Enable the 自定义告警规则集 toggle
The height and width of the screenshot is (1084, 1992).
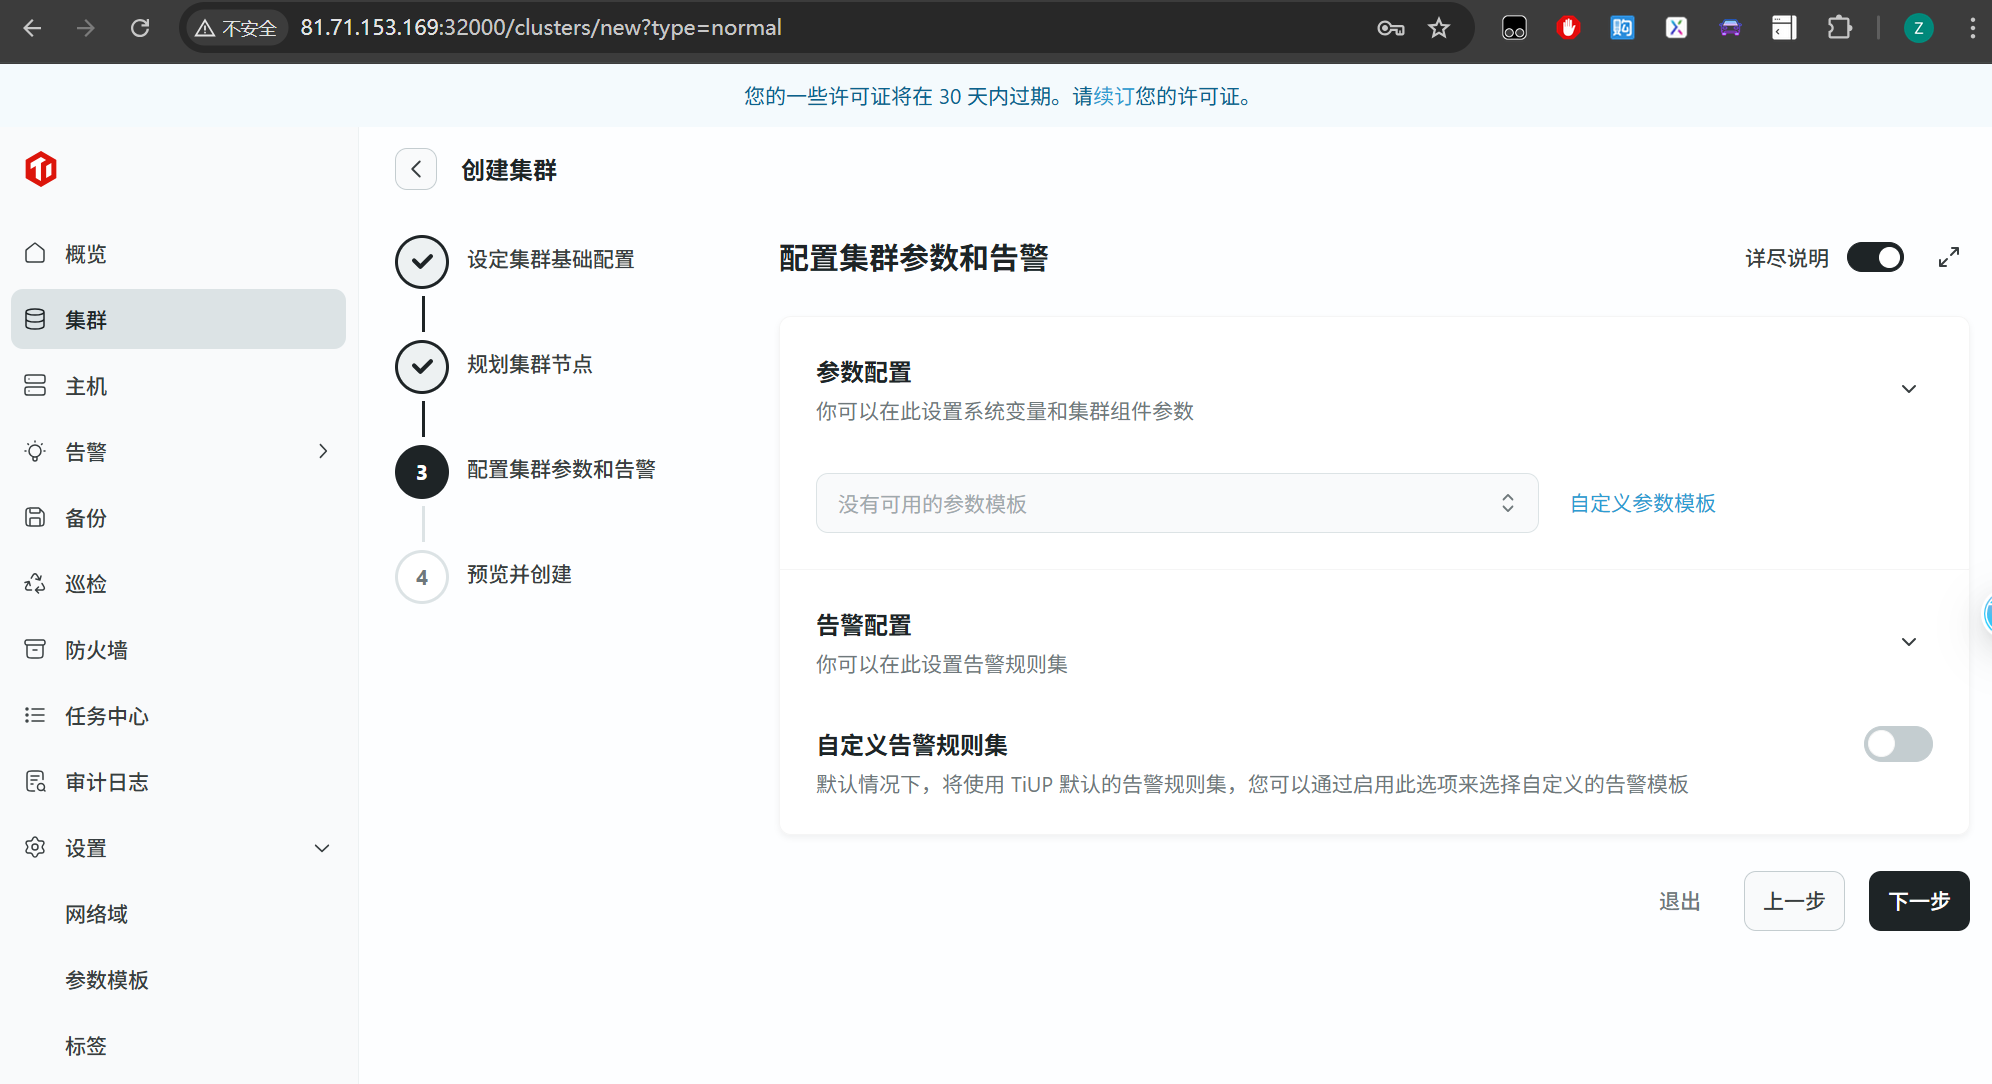point(1897,744)
